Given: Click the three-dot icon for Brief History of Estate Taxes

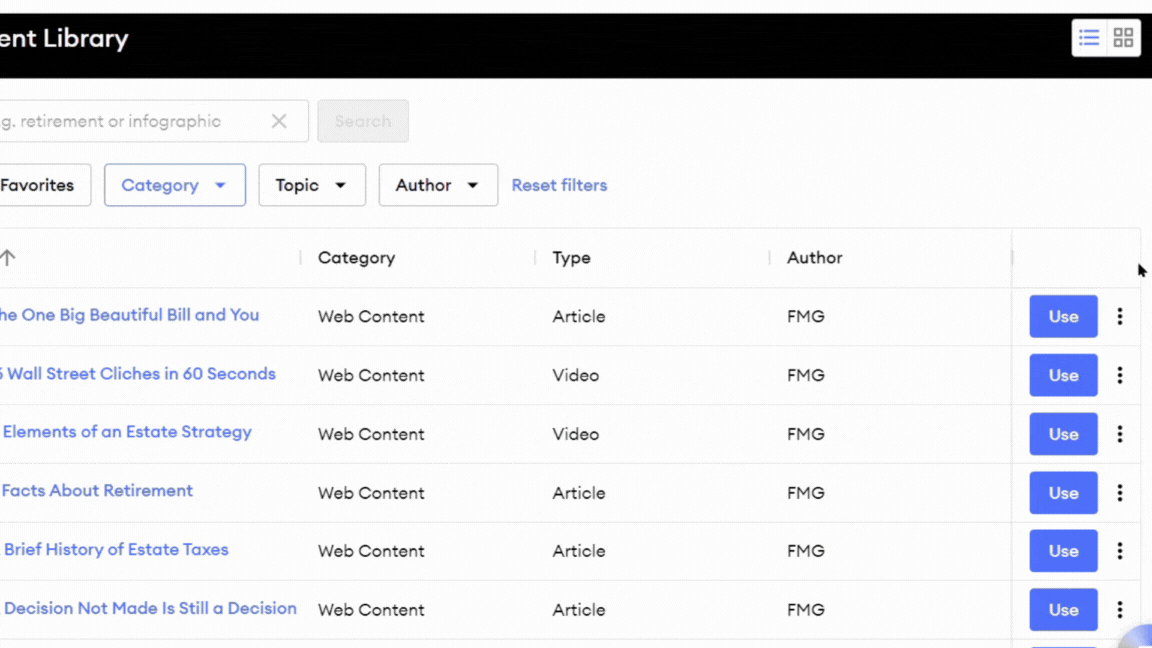Looking at the screenshot, I should (1120, 551).
